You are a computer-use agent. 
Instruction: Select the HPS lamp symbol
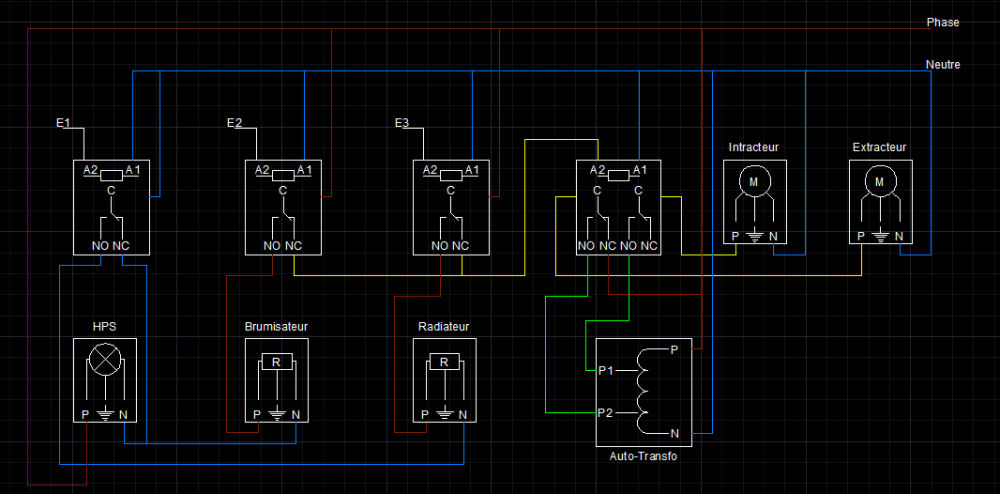105,361
